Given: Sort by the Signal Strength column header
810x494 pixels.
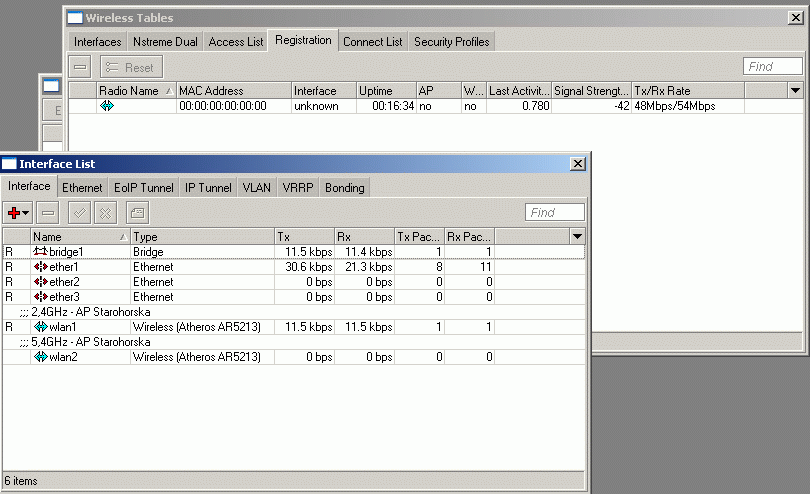Looking at the screenshot, I should (x=591, y=90).
